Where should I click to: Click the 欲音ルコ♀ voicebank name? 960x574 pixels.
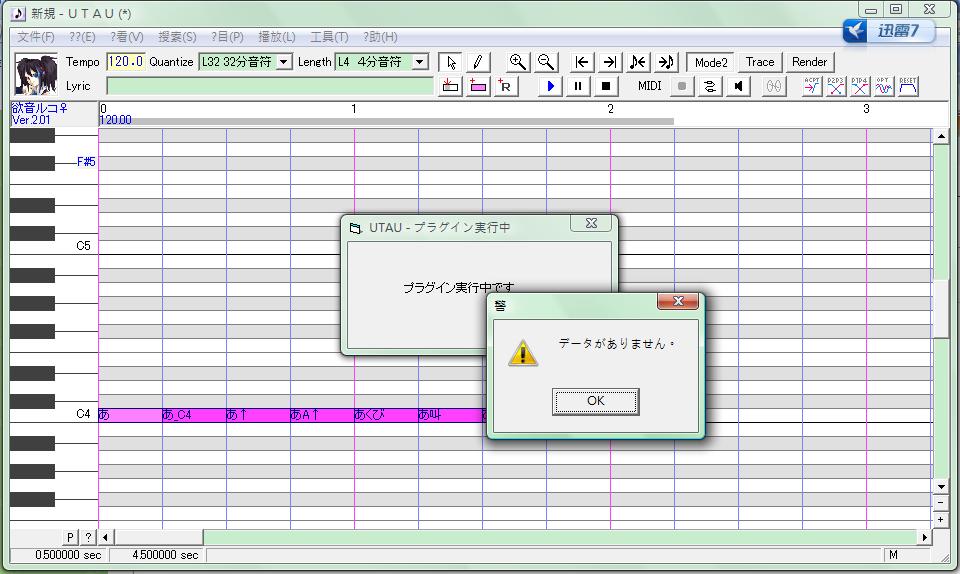[x=40, y=108]
